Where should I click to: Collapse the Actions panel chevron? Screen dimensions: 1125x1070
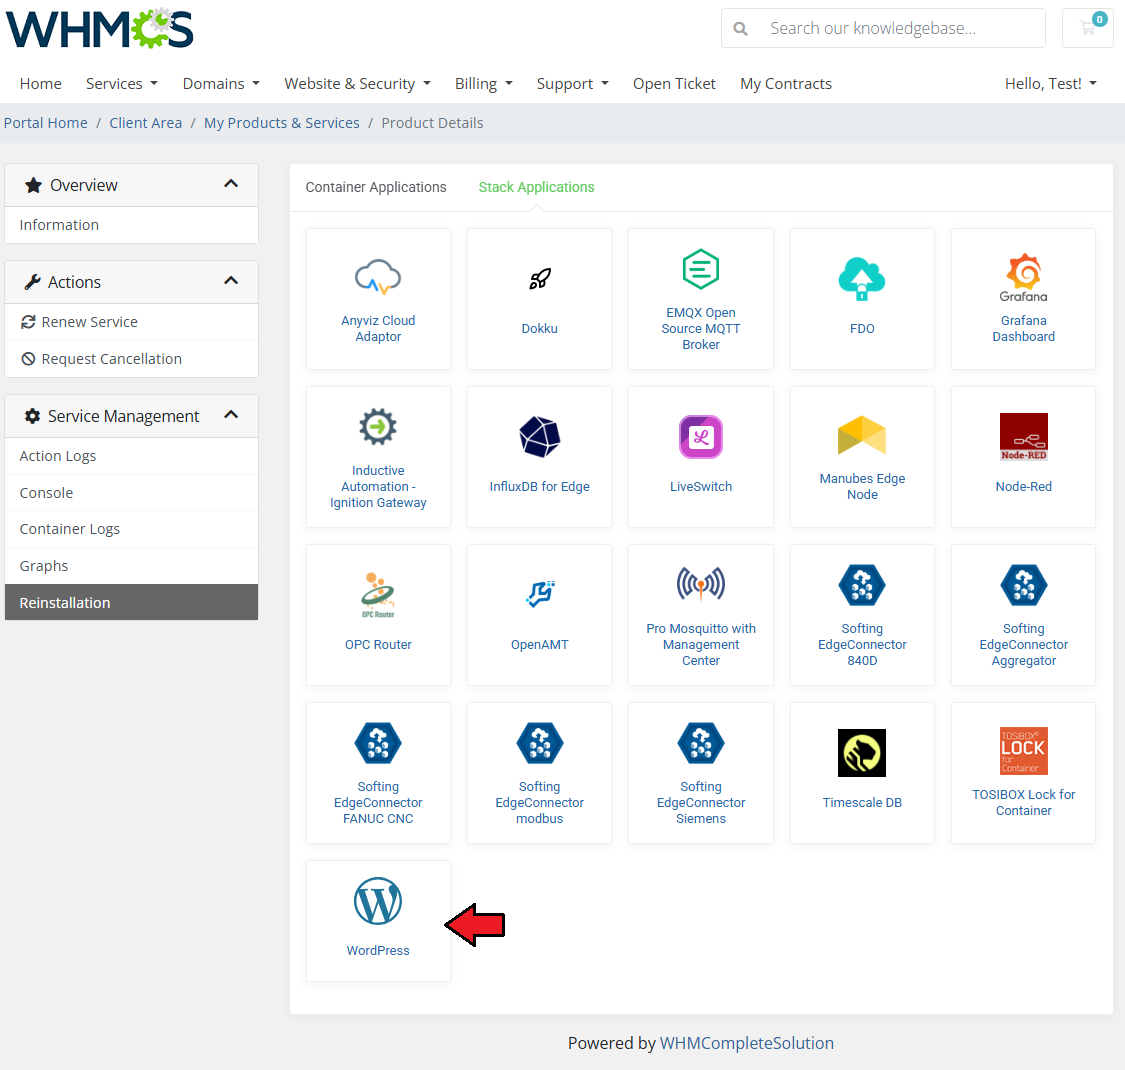tap(231, 281)
